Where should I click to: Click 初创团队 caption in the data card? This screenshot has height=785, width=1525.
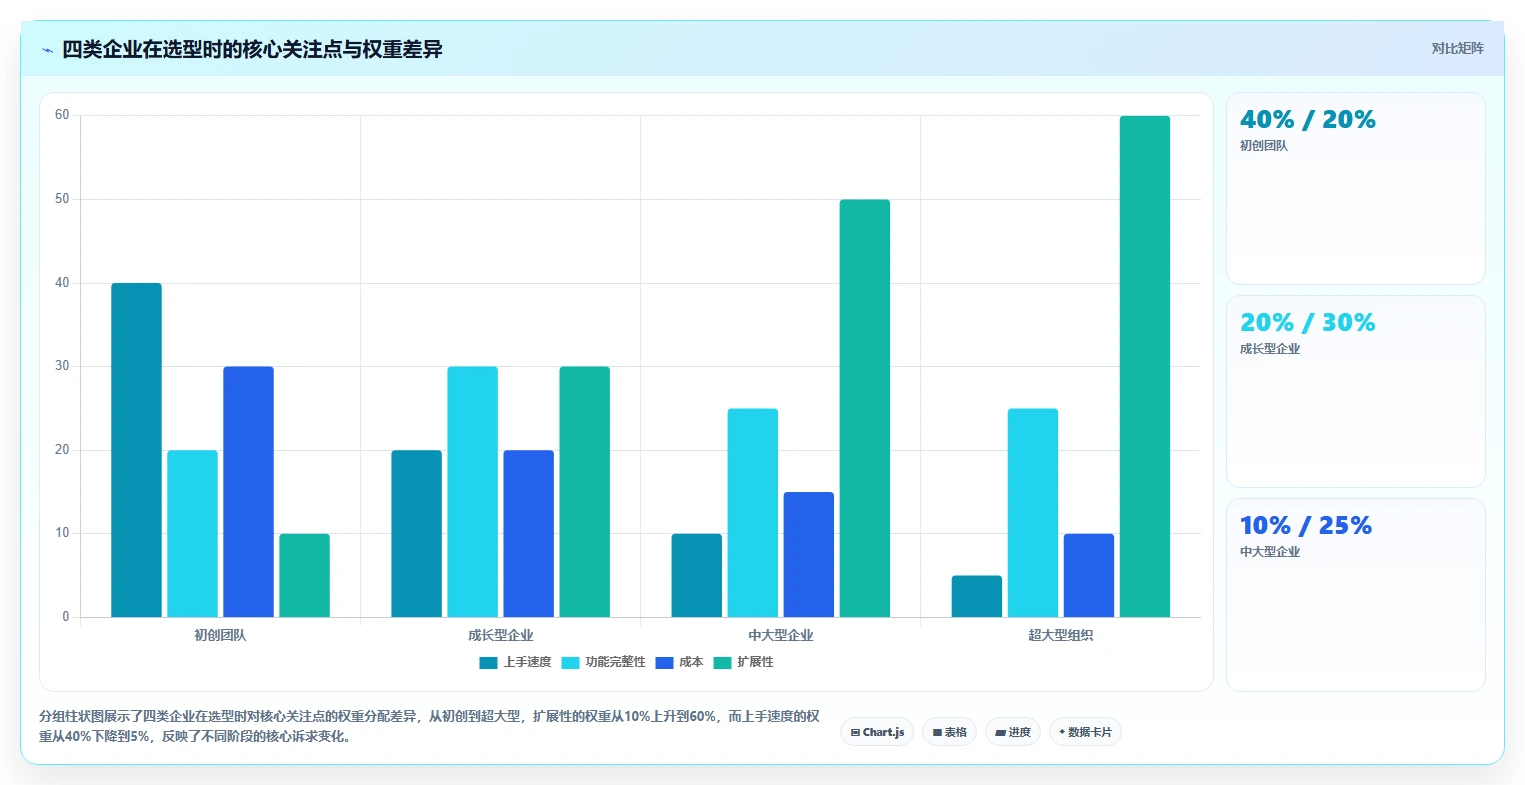click(x=1264, y=146)
